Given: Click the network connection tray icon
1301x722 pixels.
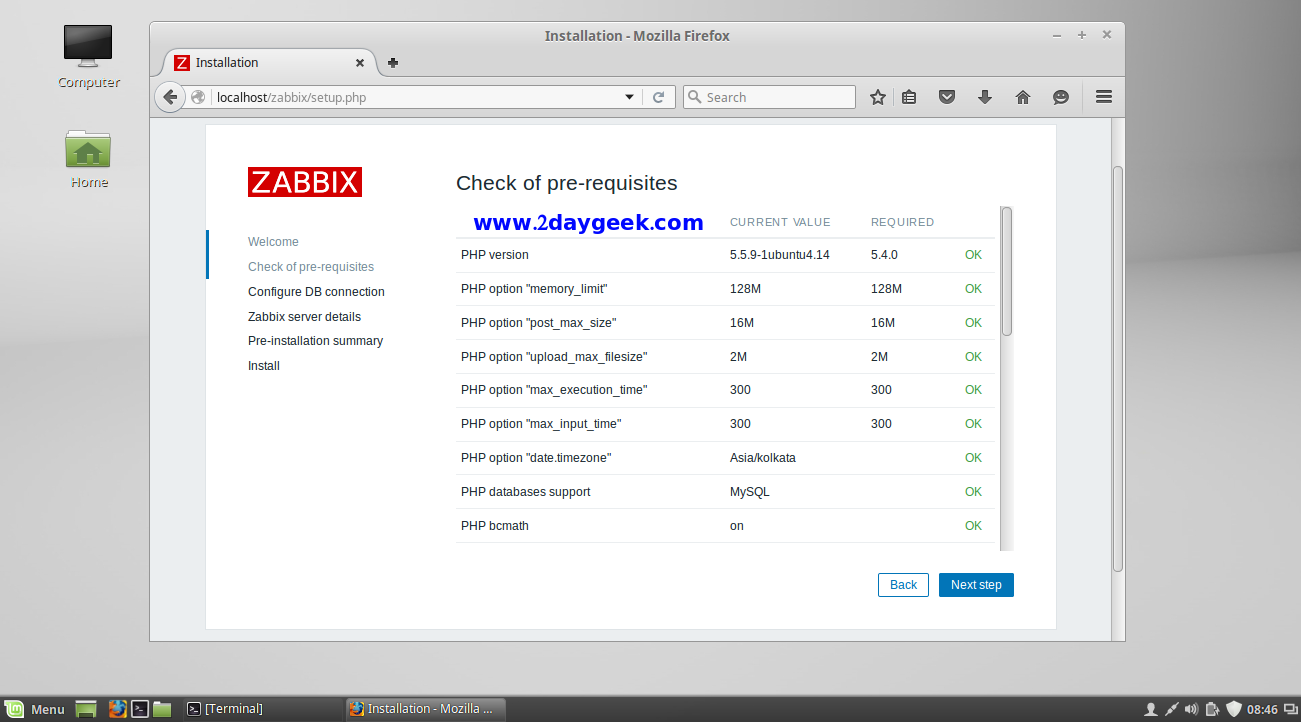Looking at the screenshot, I should tap(1170, 709).
